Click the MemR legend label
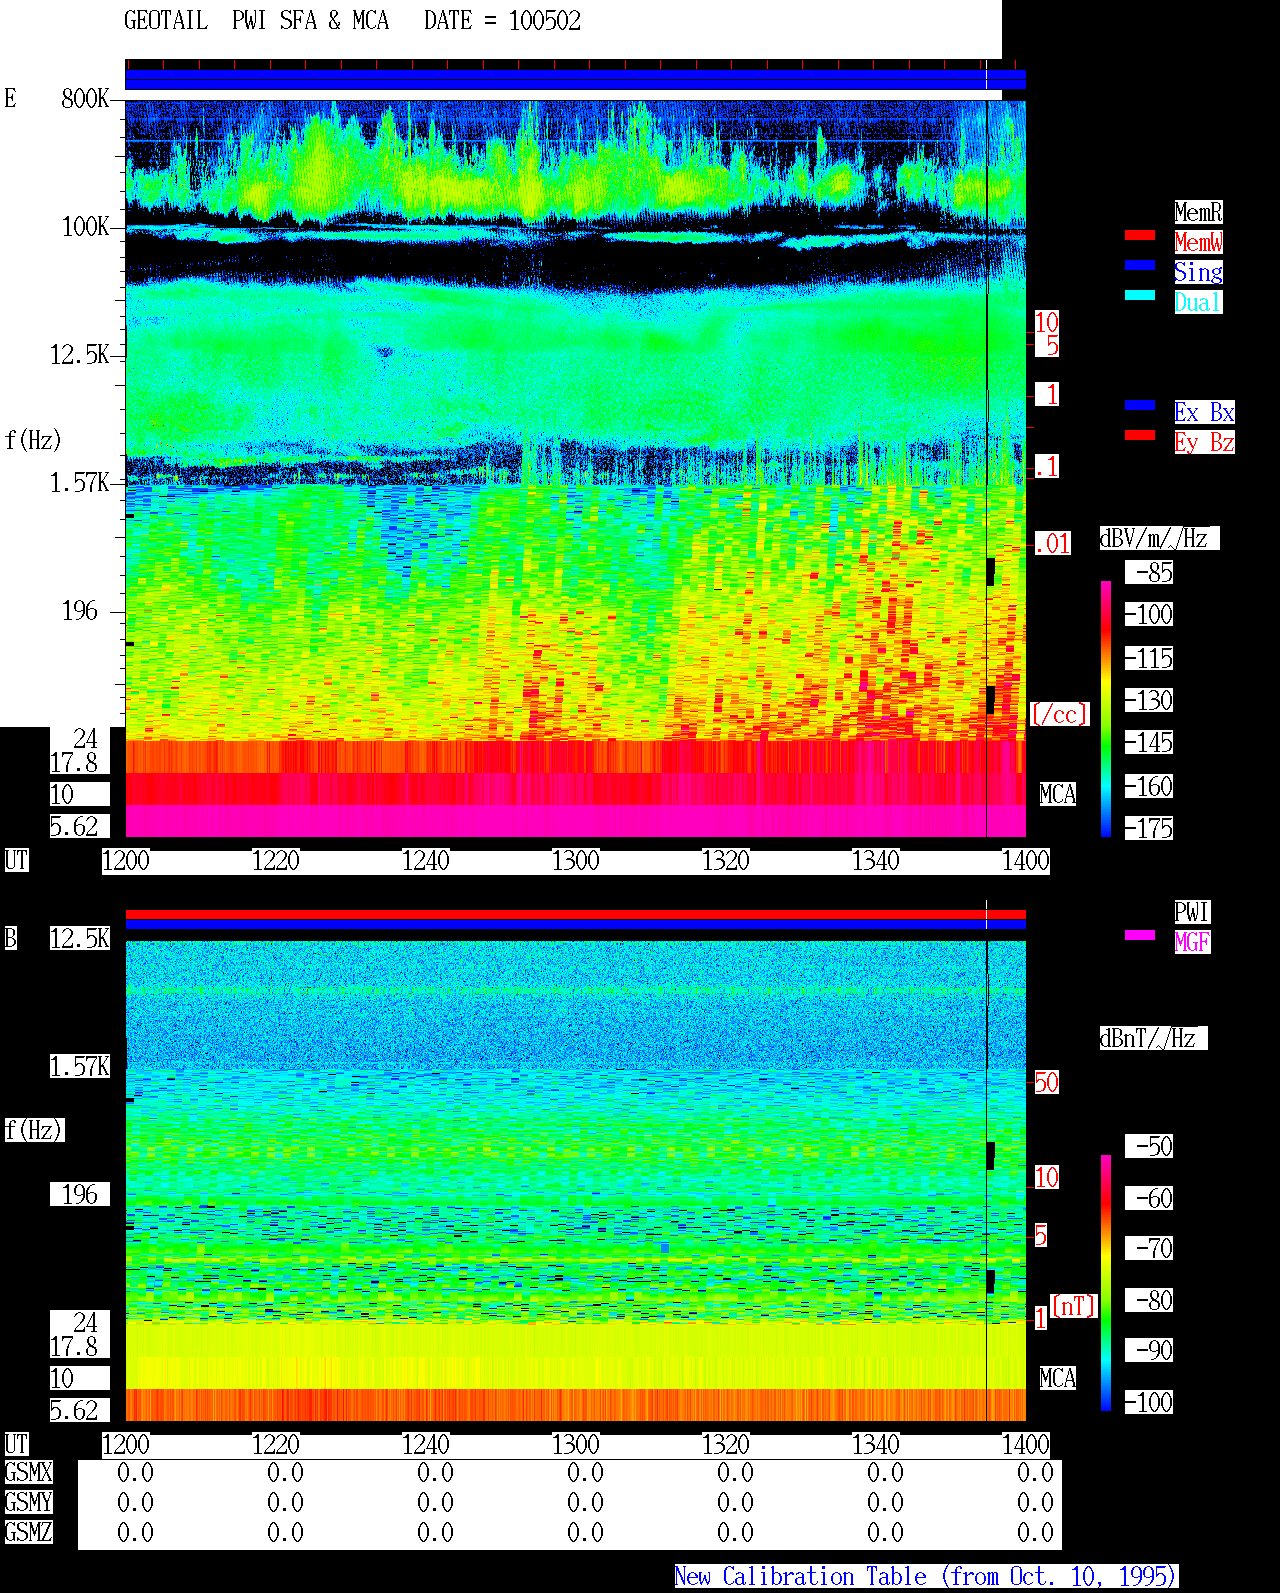 pos(1198,212)
